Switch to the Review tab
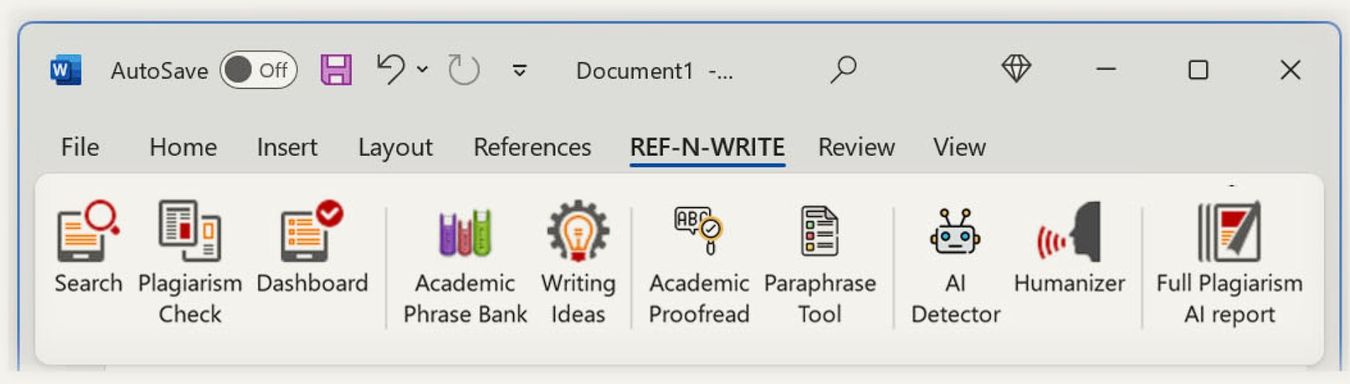This screenshot has height=384, width=1350. [856, 147]
